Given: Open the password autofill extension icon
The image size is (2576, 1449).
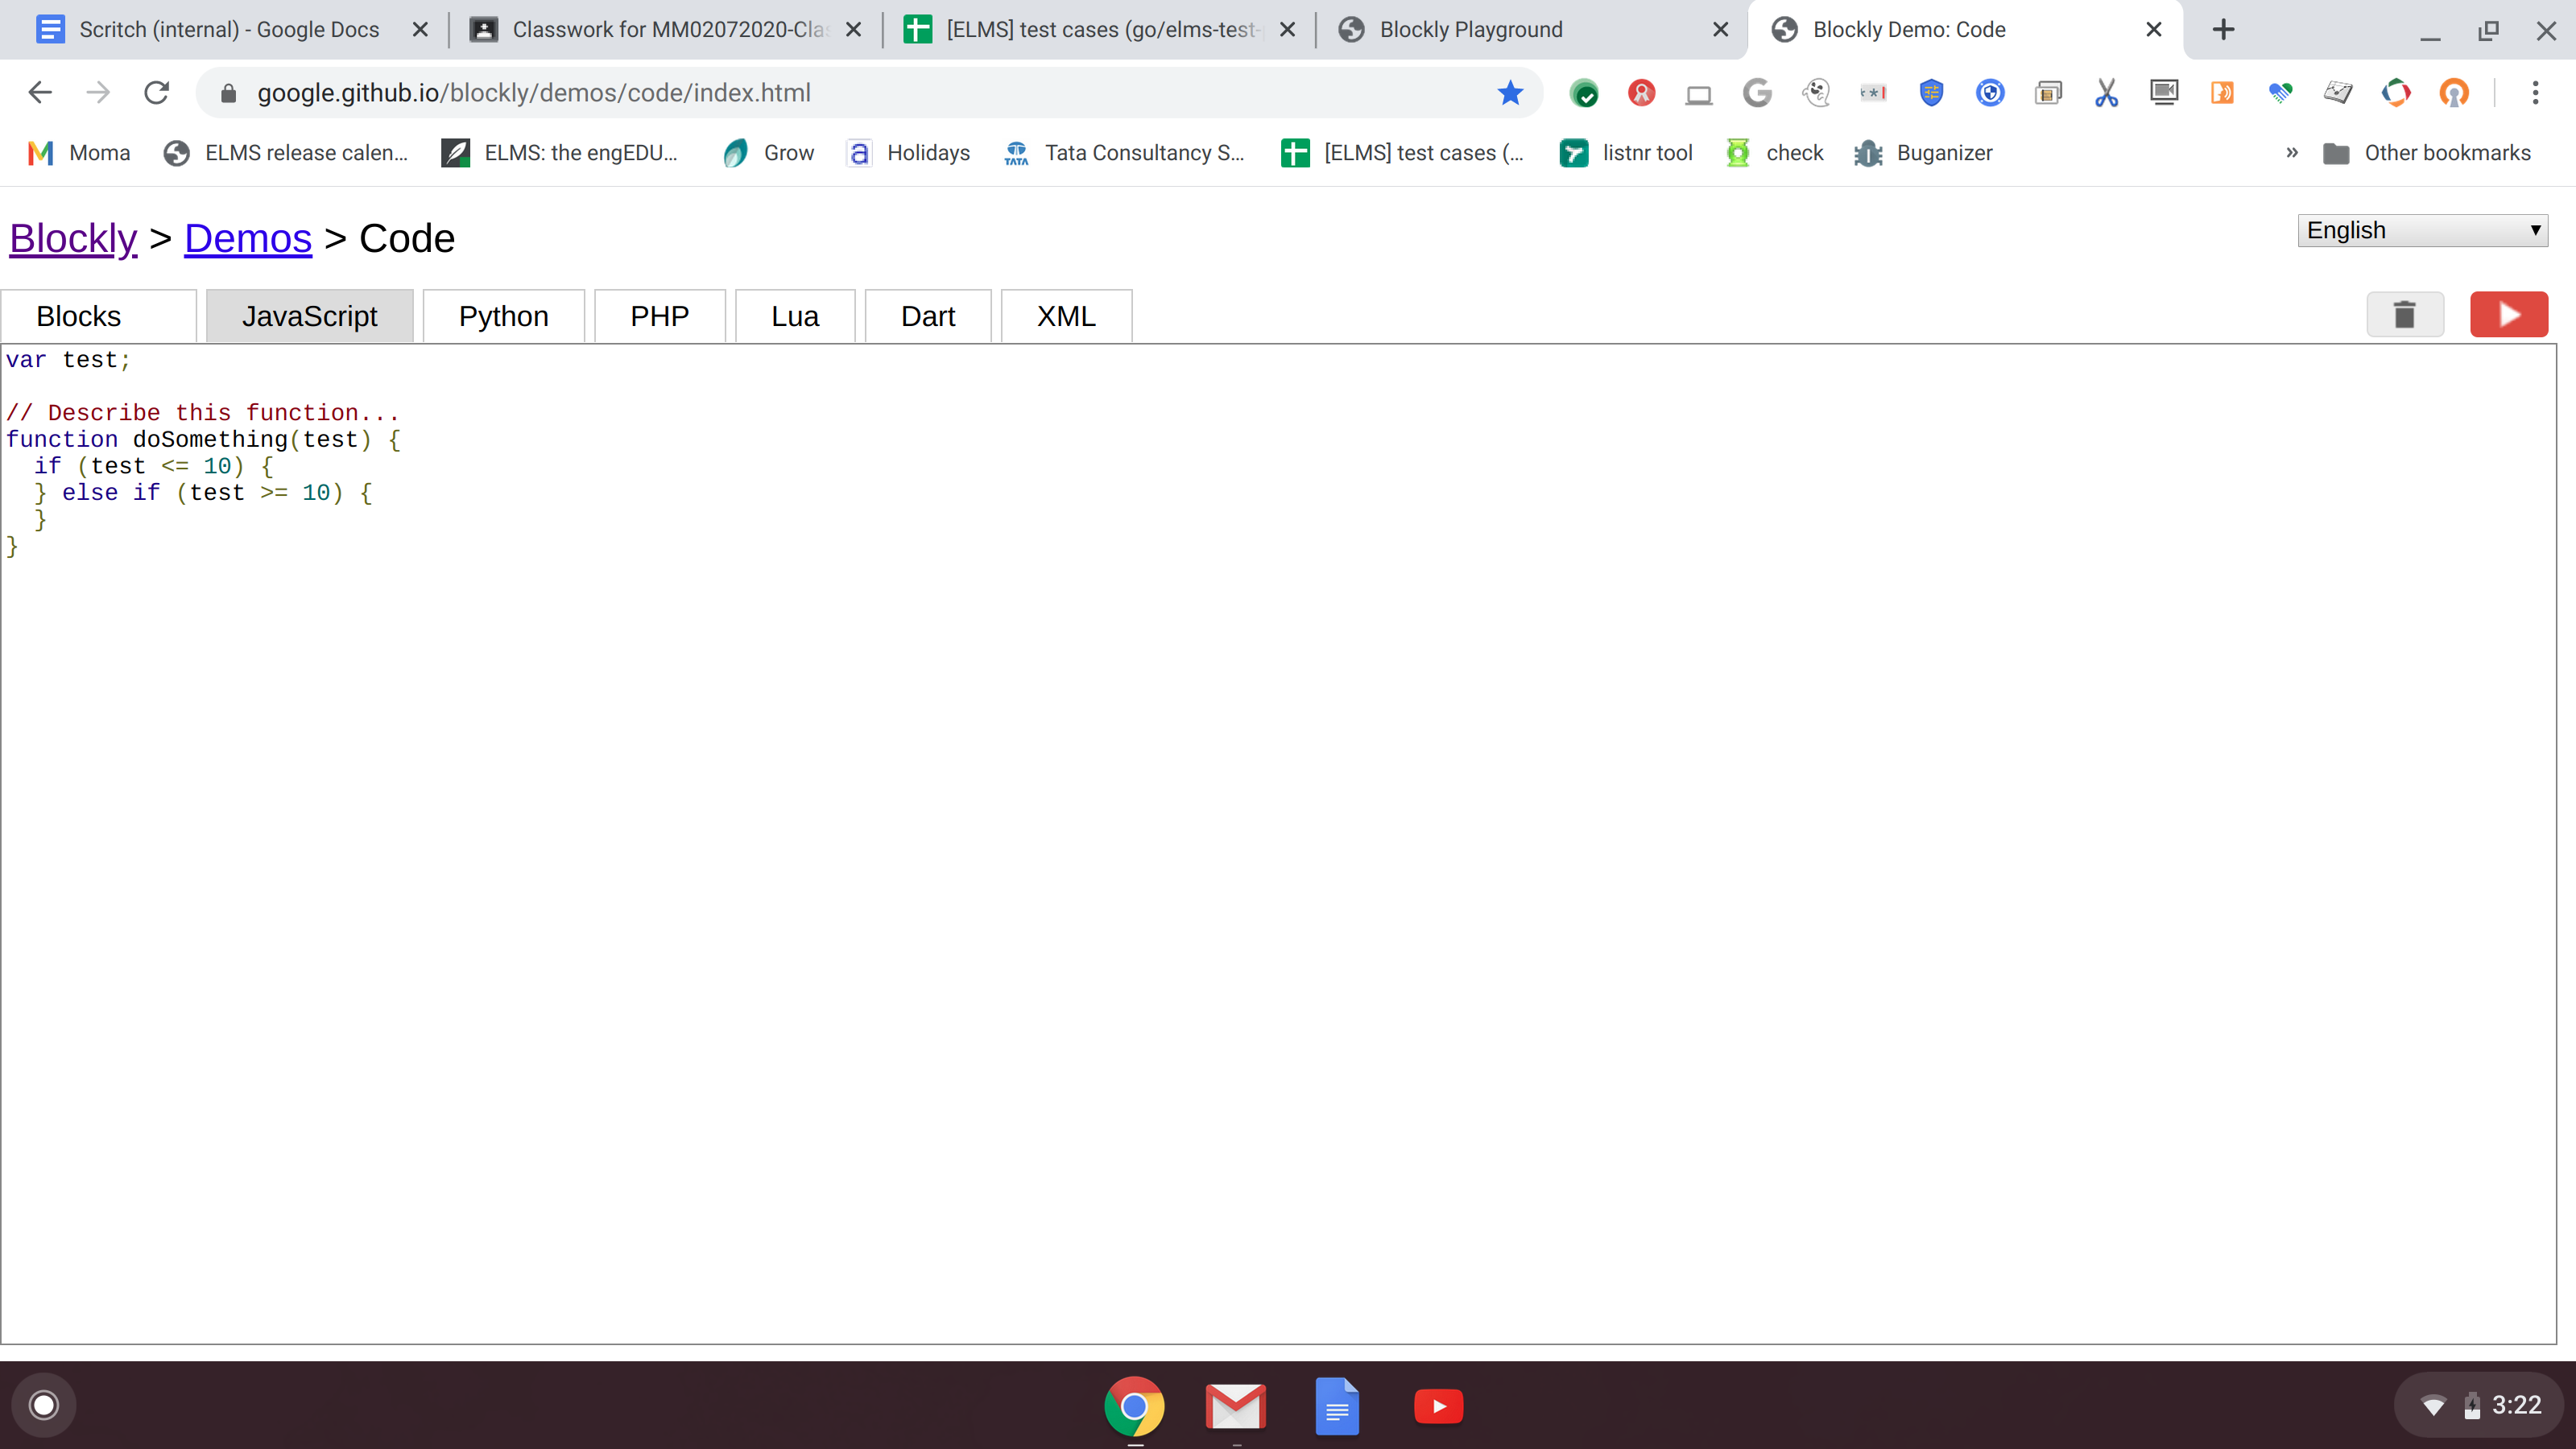Looking at the screenshot, I should [1873, 92].
